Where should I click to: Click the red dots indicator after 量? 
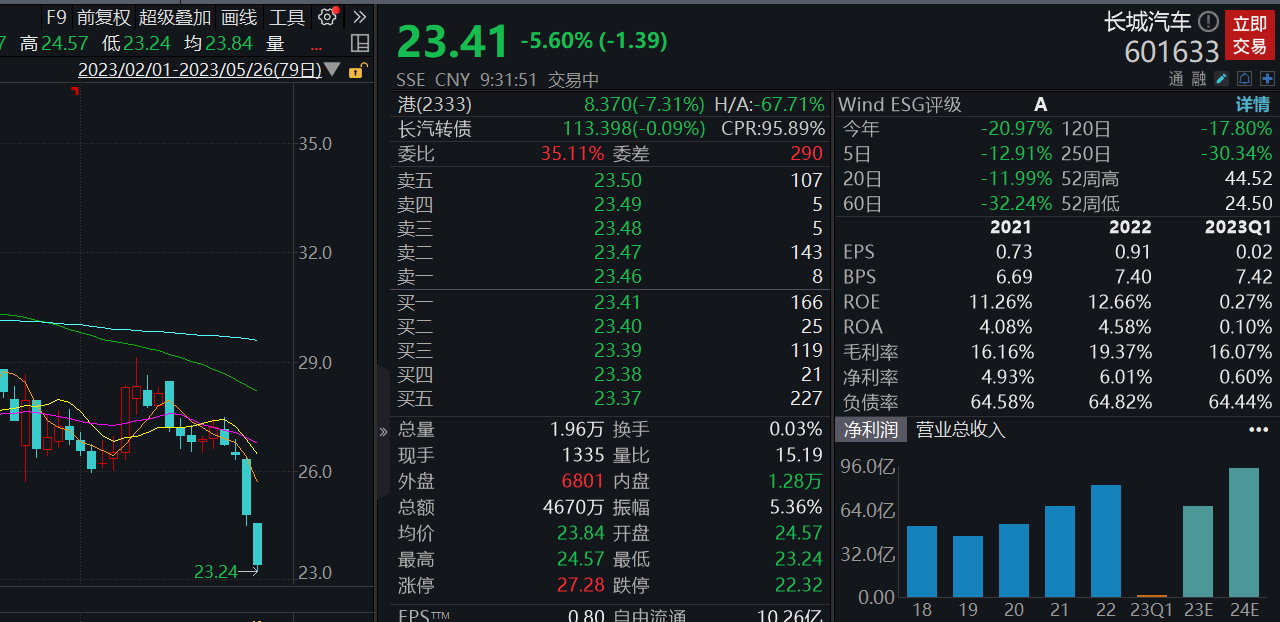(x=317, y=45)
